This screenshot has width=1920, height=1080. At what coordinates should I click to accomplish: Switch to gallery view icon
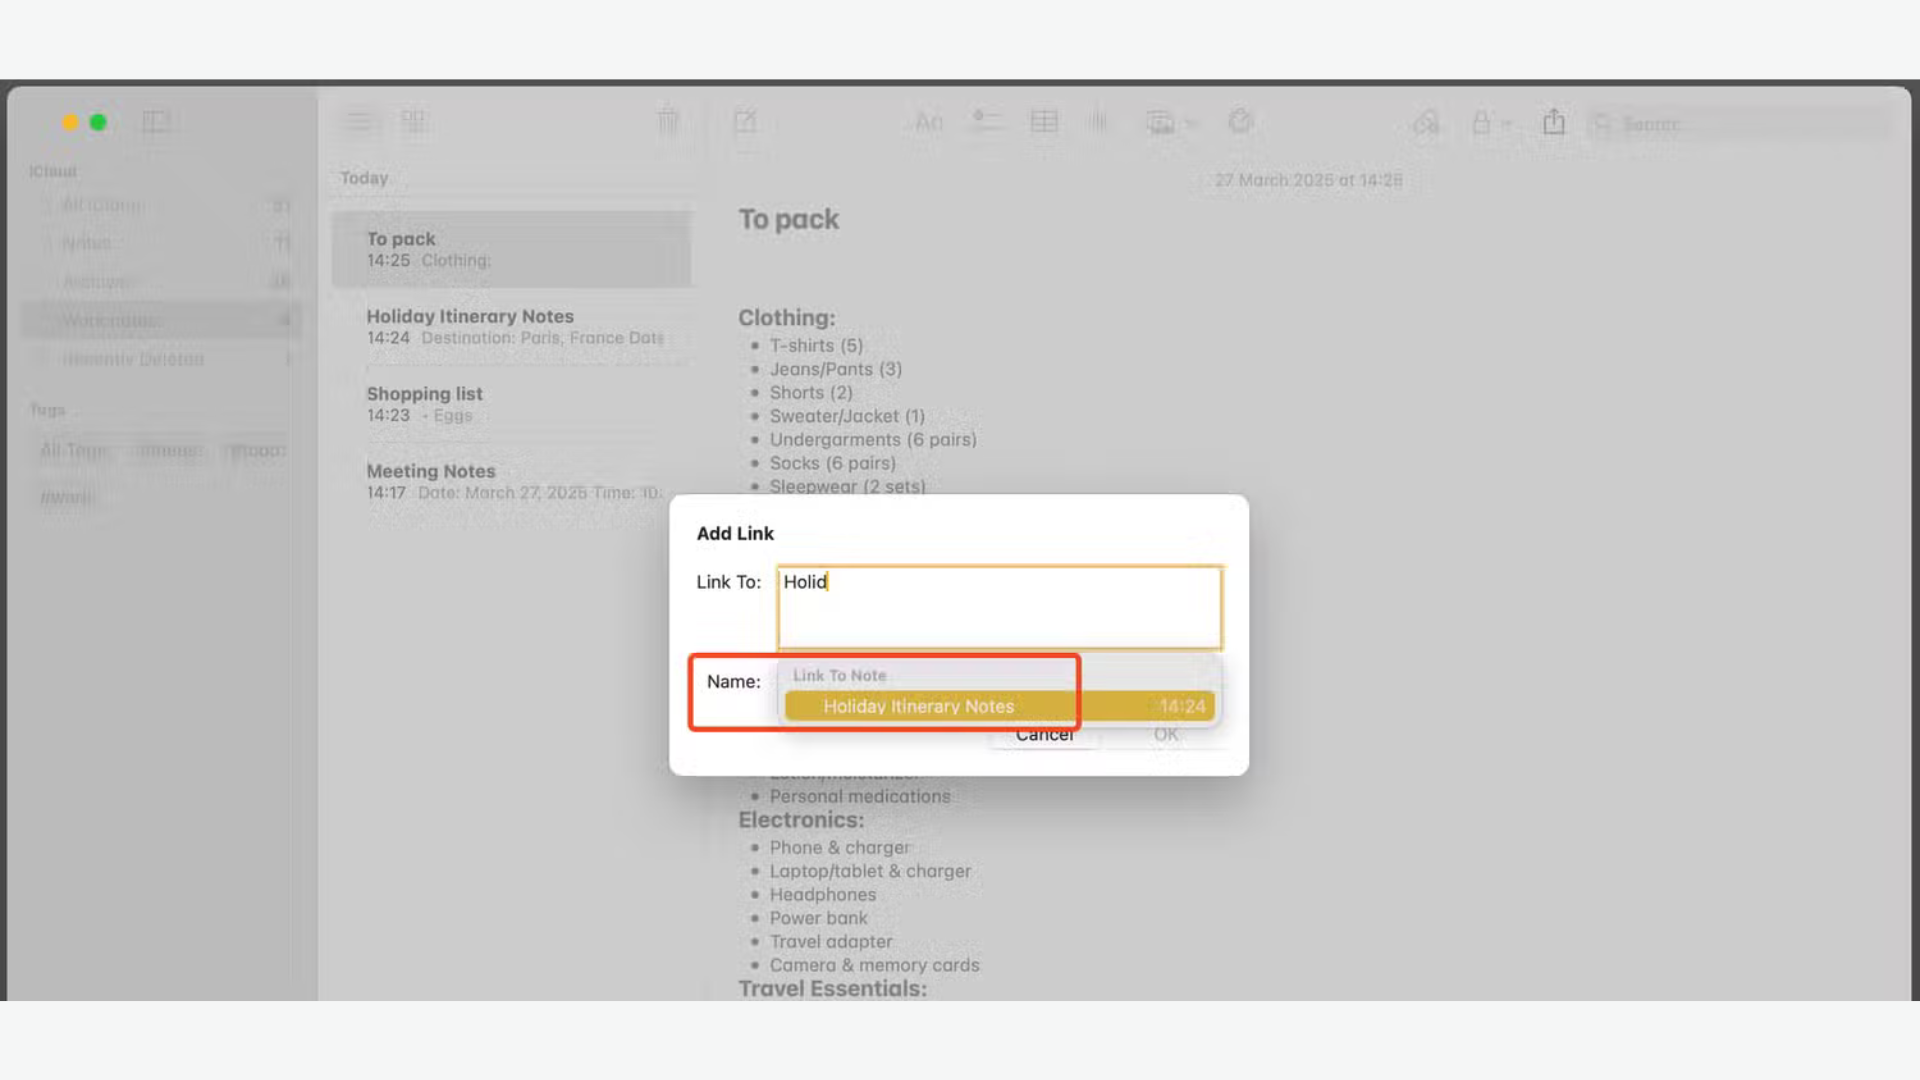pos(413,122)
